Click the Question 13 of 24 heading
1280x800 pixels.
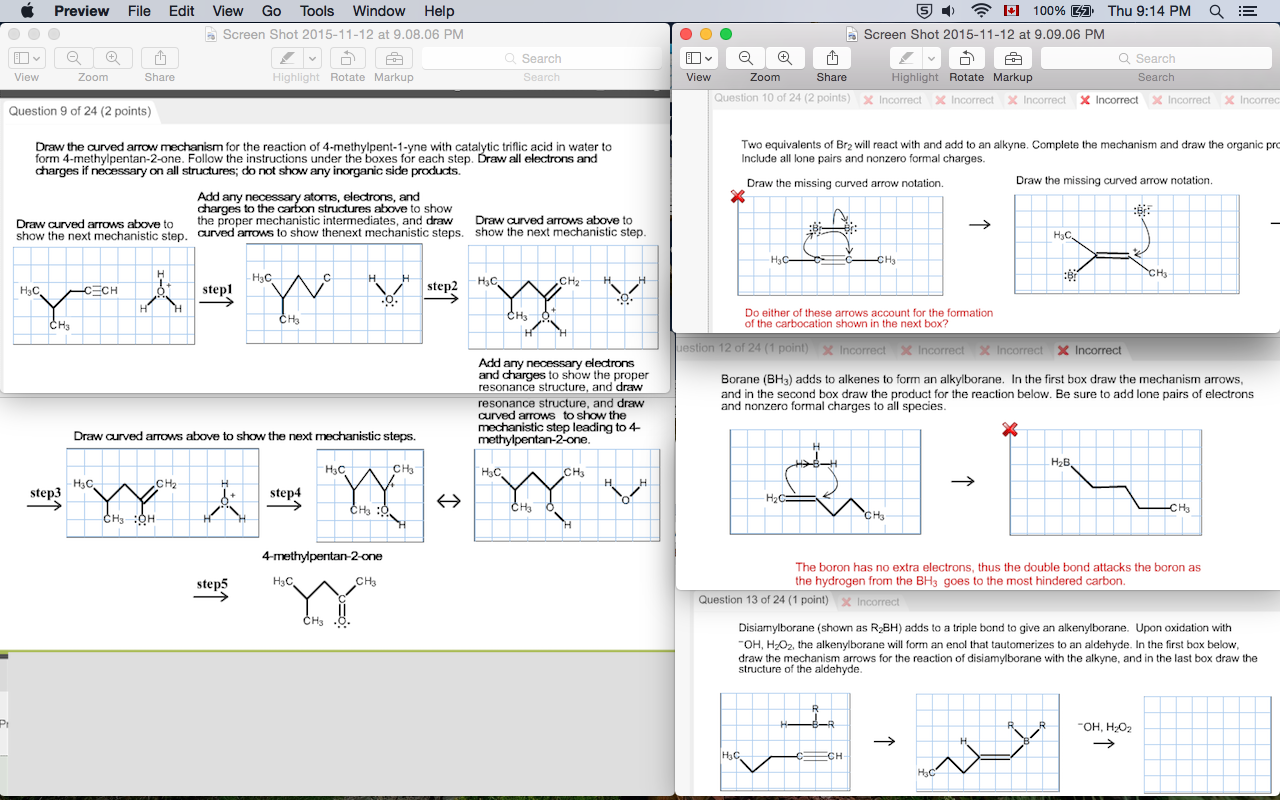click(763, 600)
